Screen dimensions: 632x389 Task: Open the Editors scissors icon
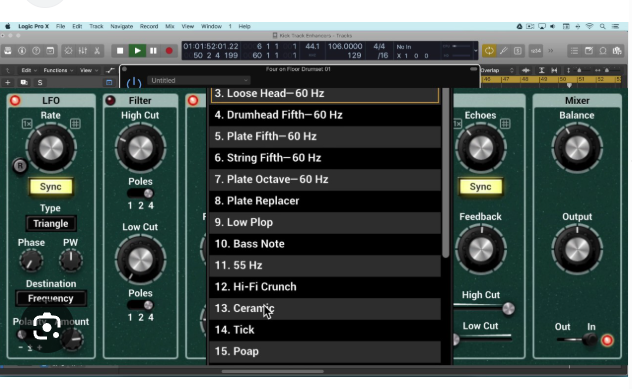pyautogui.click(x=97, y=51)
